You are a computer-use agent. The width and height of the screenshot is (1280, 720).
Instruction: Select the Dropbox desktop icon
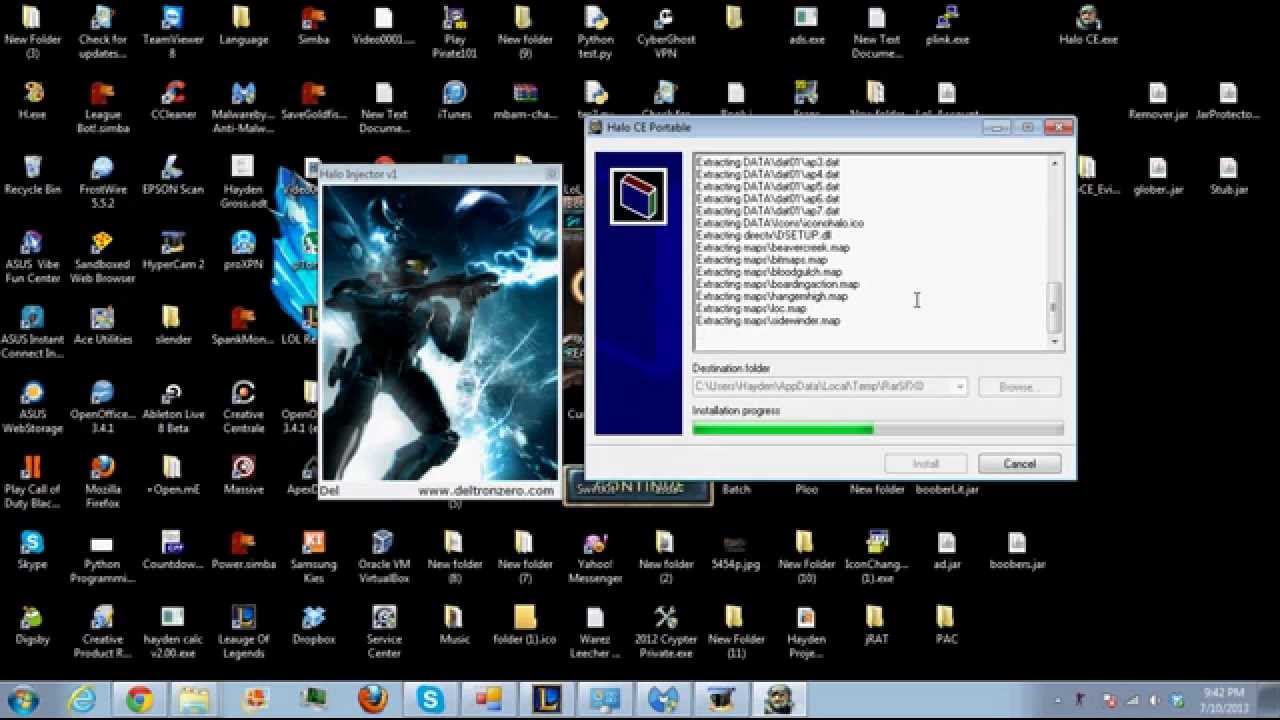[313, 626]
